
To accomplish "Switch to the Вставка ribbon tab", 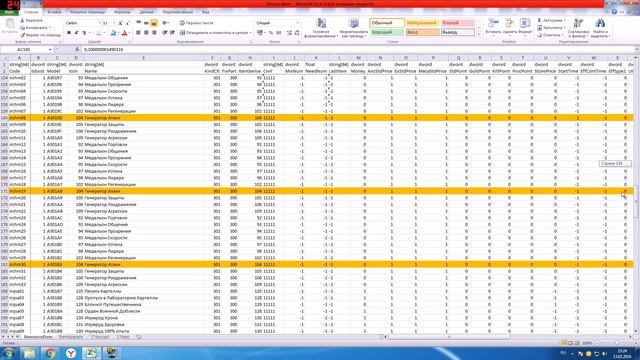I will point(54,12).
